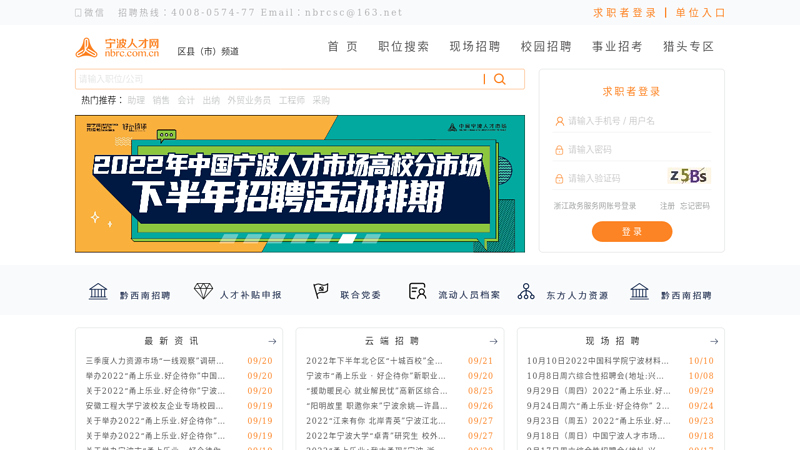Open news 安徽工程大学宁波校友企业专场
This screenshot has width=800, height=450.
tap(155, 406)
